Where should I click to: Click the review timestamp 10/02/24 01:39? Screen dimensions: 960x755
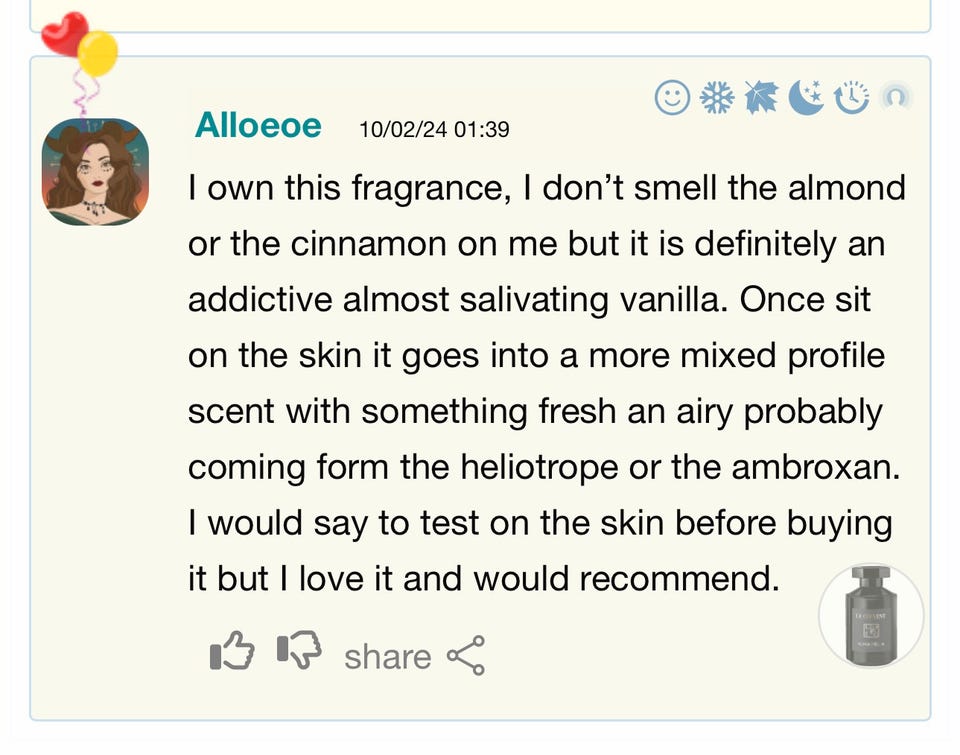pyautogui.click(x=434, y=130)
